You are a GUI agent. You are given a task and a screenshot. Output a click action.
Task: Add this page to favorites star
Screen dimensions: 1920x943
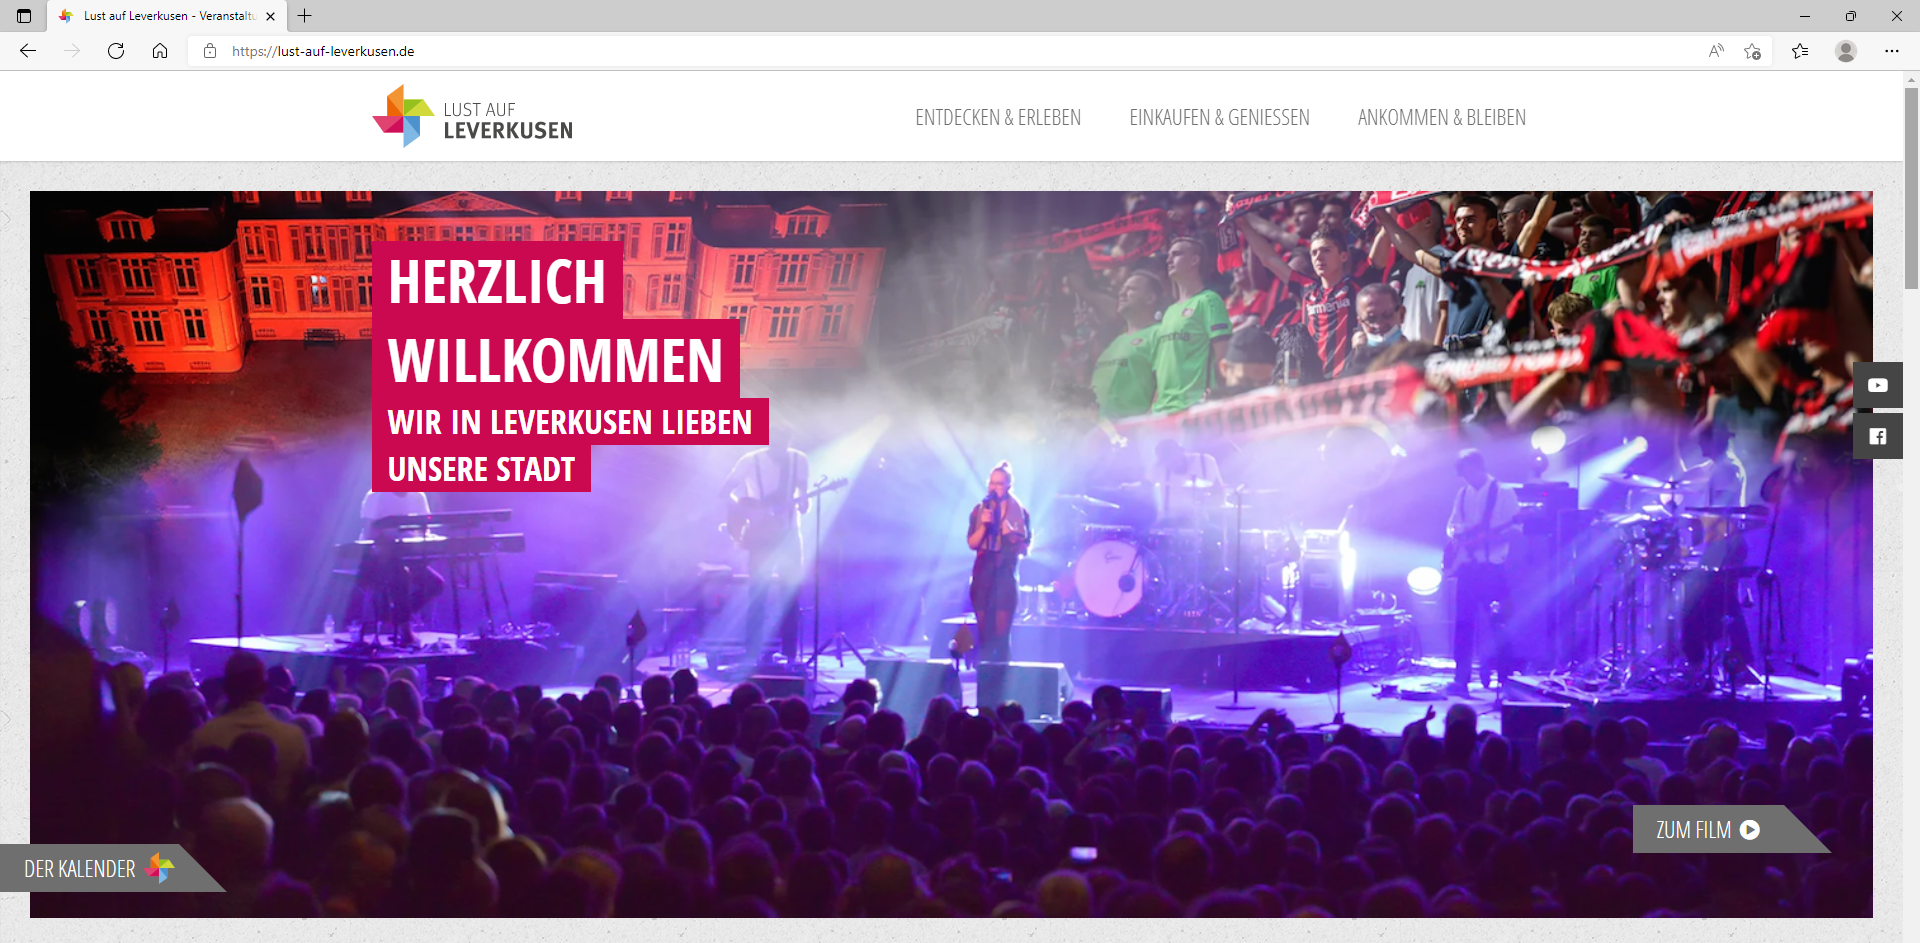click(1752, 51)
